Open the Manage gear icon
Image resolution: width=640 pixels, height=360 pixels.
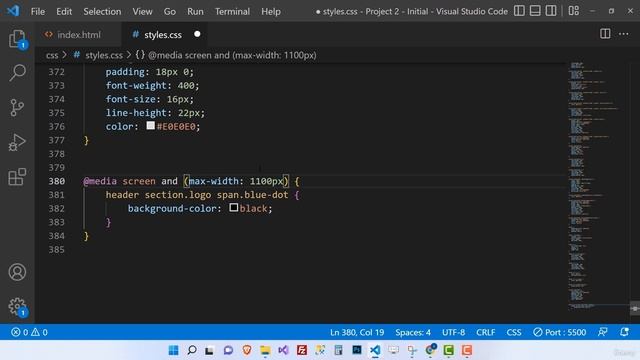point(17,306)
